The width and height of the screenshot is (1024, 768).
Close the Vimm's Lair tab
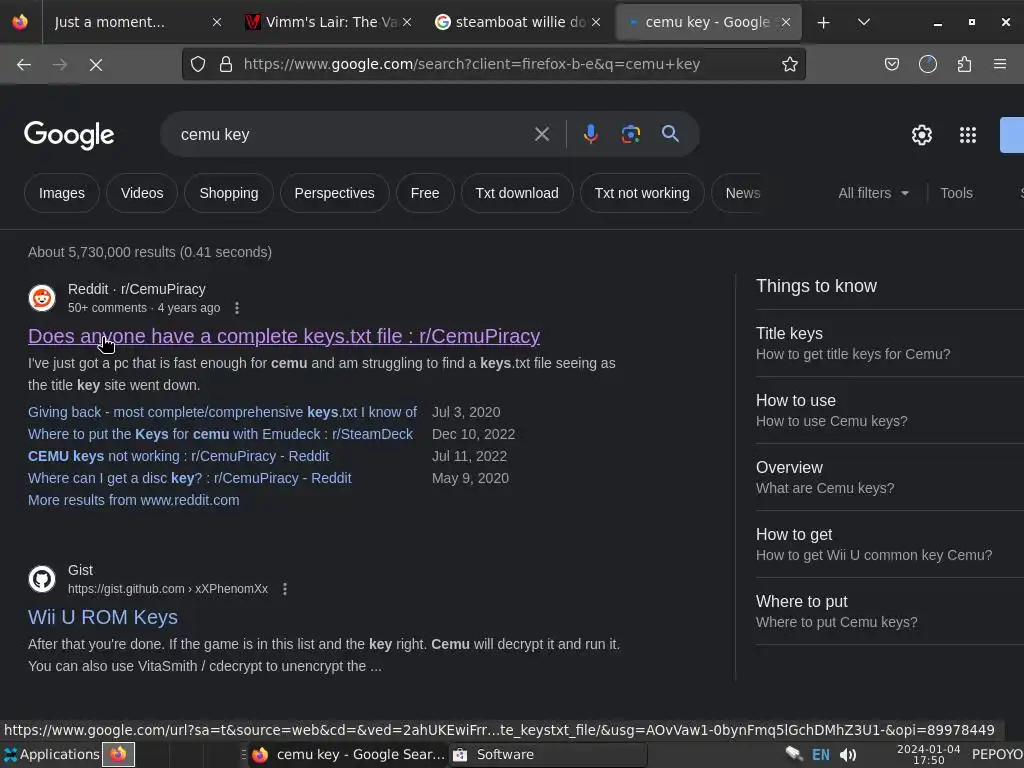pos(407,22)
